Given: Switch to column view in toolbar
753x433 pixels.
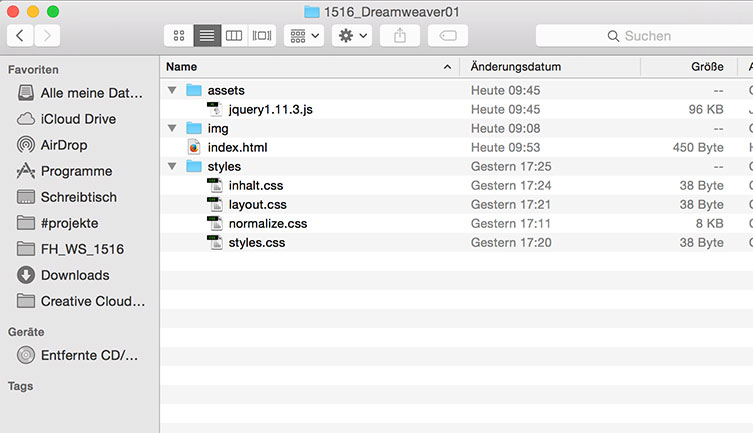Looking at the screenshot, I should point(234,35).
